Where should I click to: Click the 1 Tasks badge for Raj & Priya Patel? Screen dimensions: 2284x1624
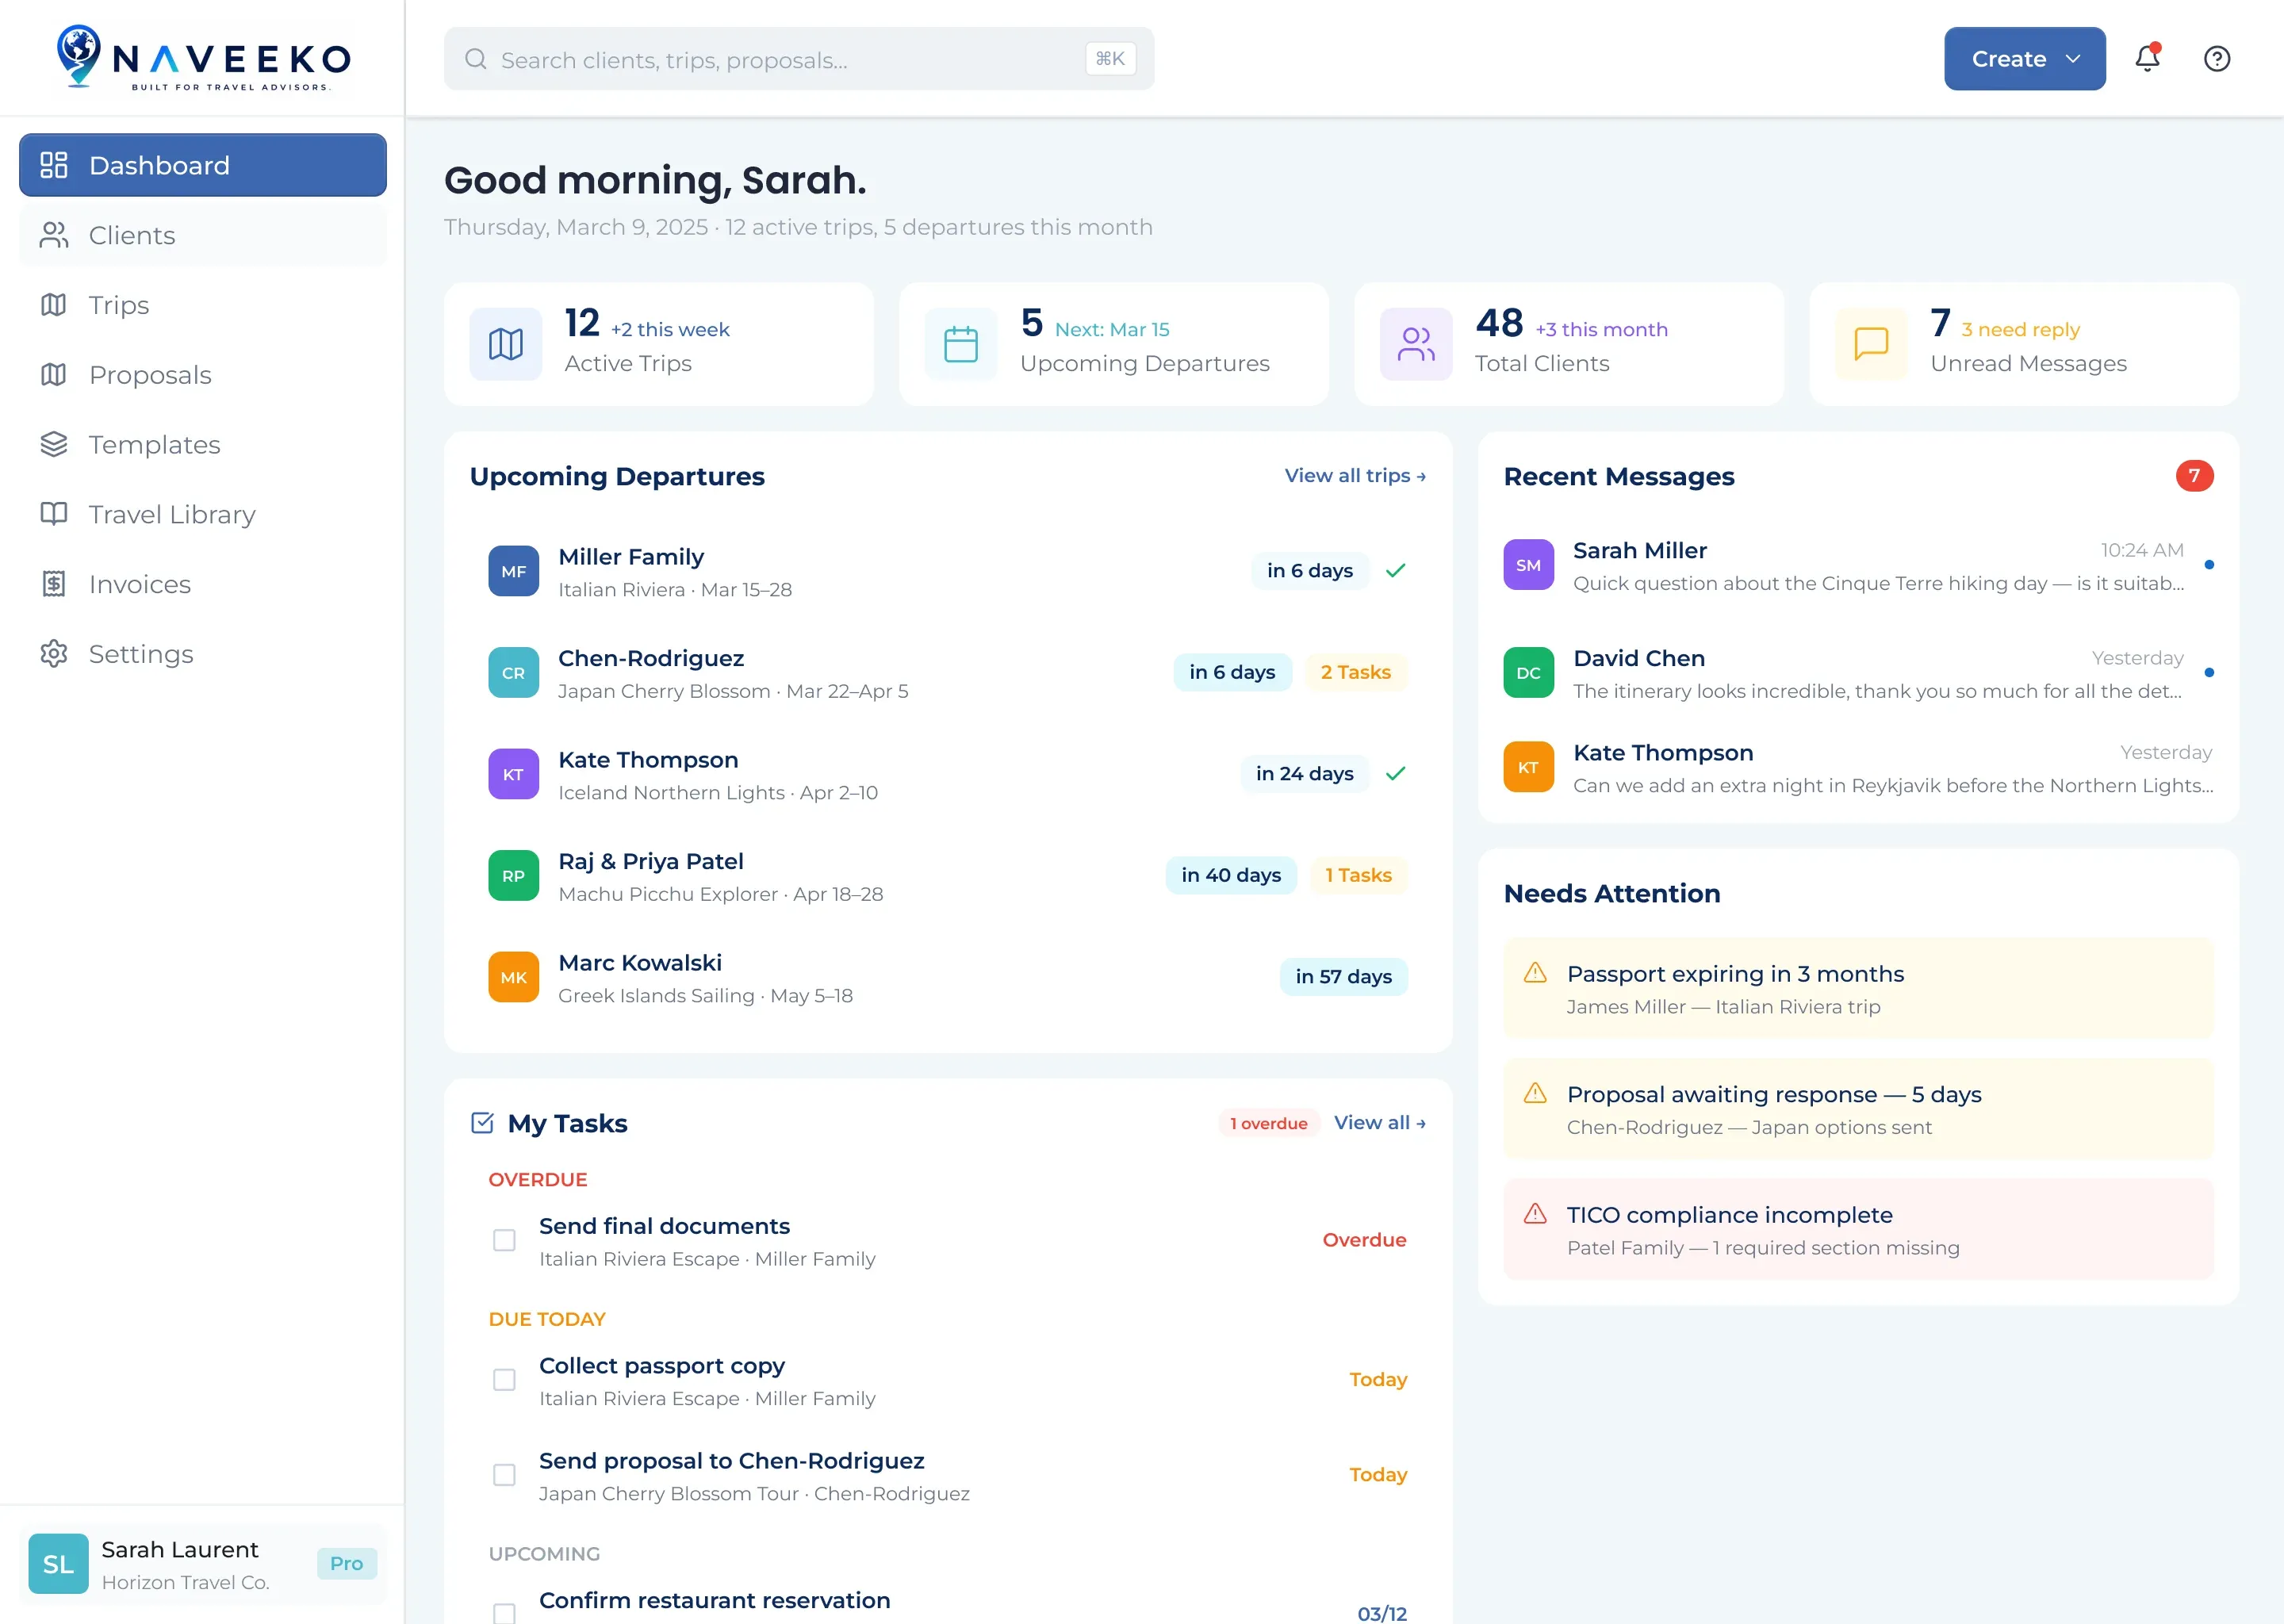point(1358,875)
